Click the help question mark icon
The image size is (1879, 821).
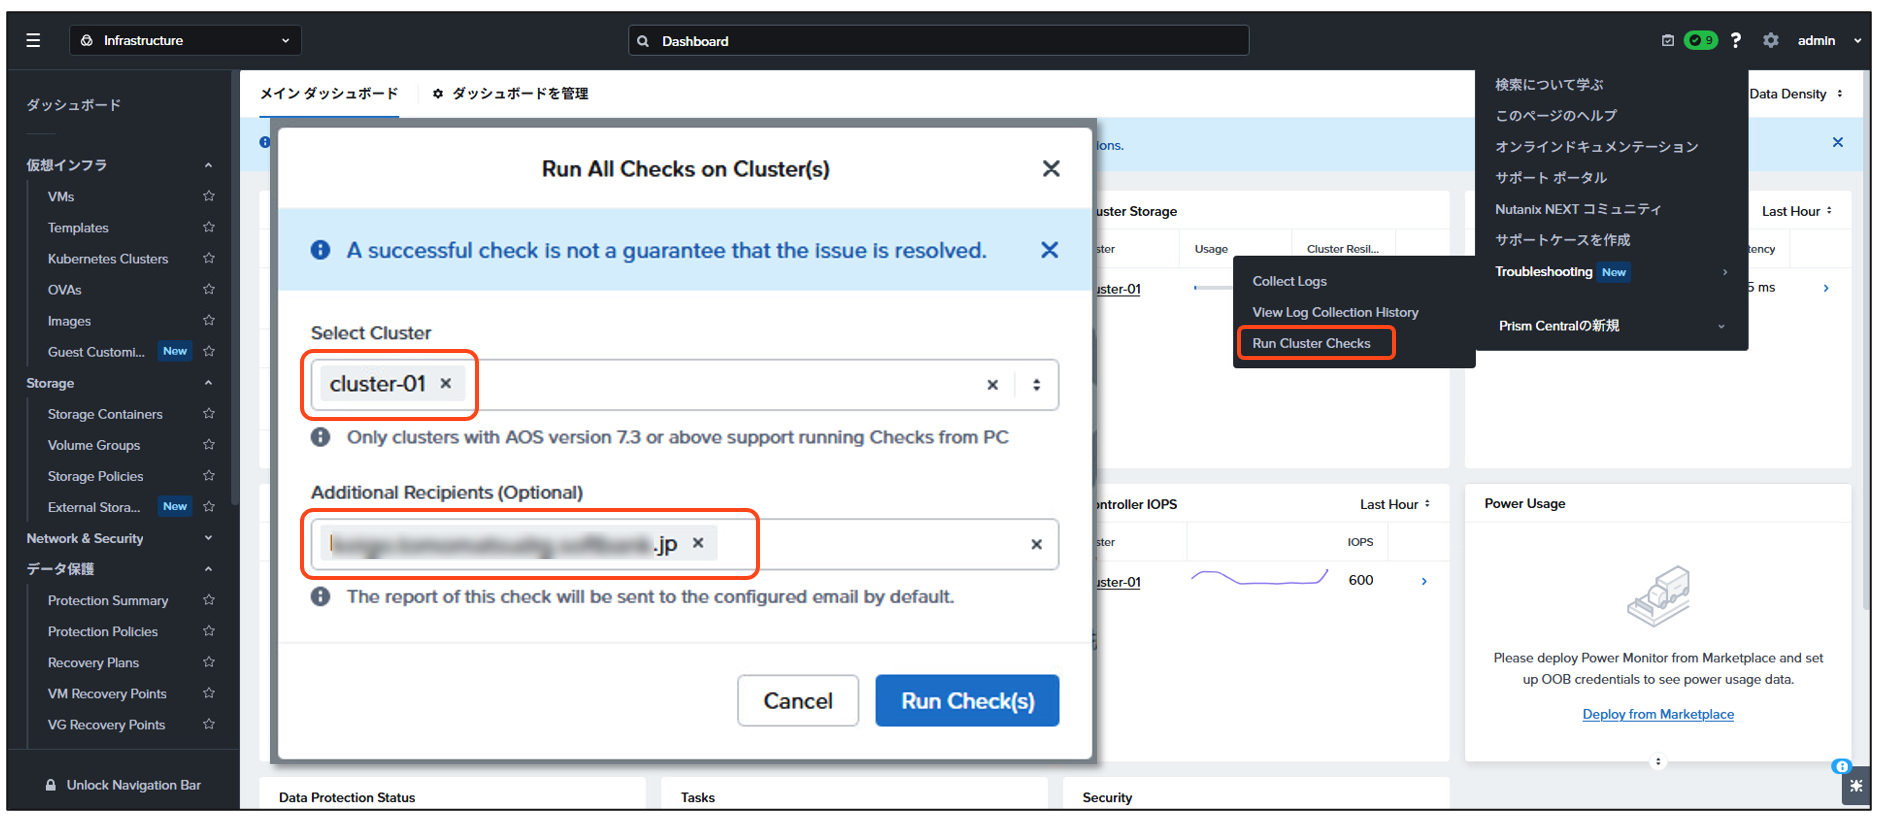tap(1736, 40)
